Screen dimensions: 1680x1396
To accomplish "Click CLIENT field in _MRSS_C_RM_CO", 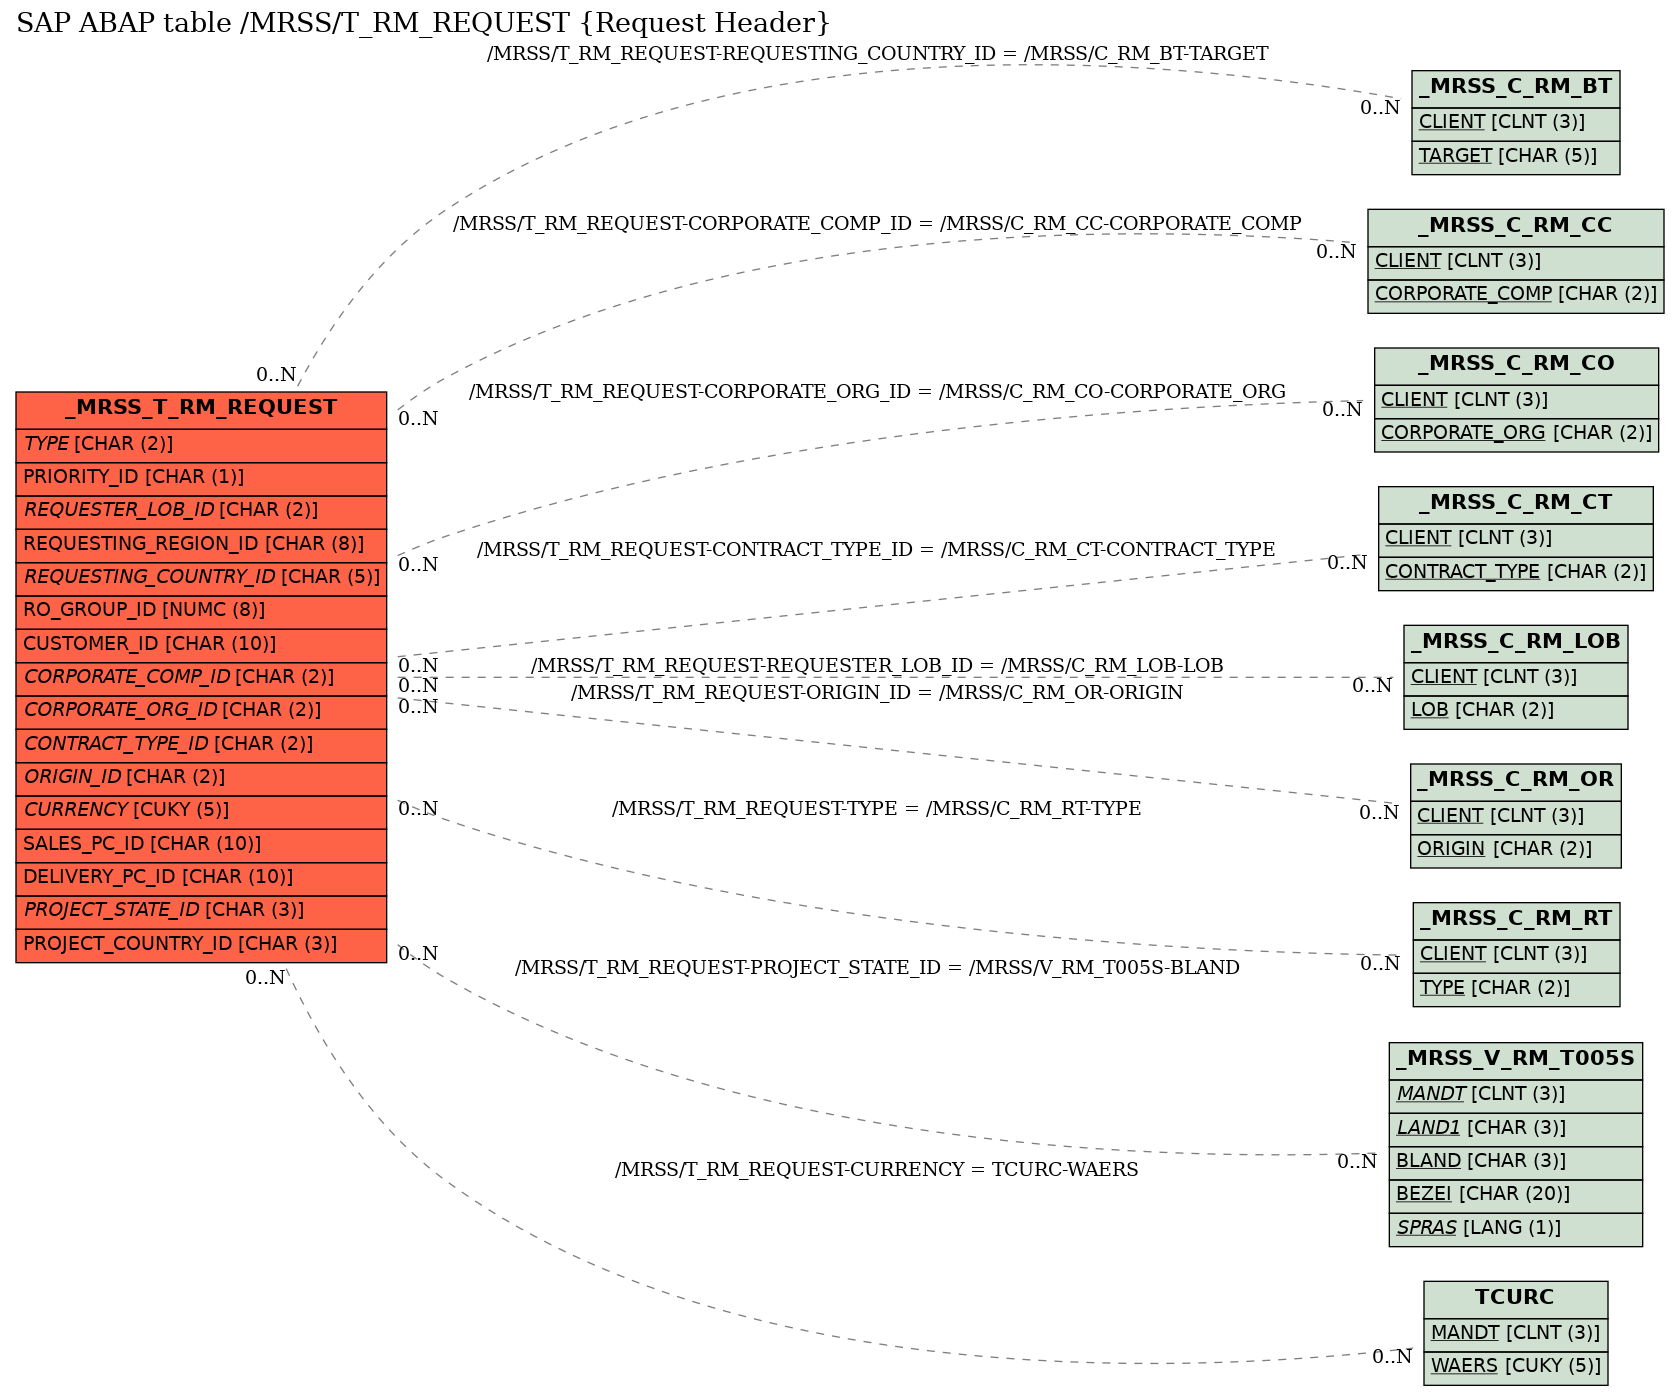I will coord(1515,401).
